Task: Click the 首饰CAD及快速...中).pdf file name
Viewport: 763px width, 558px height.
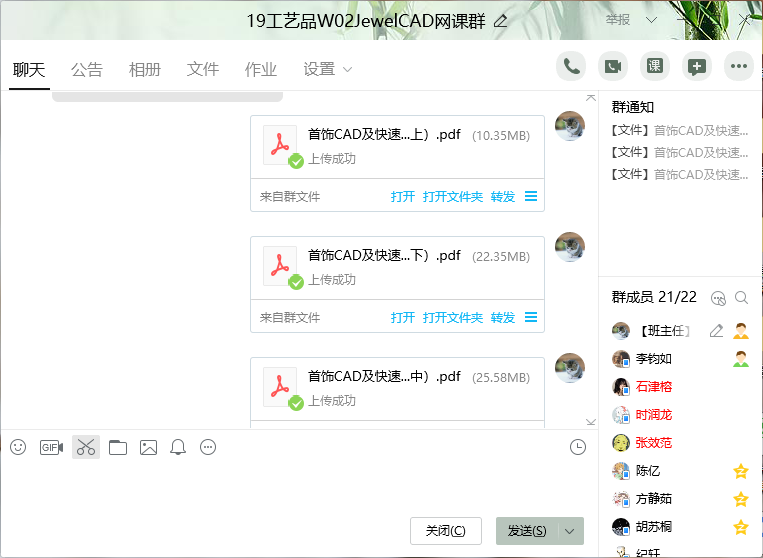Action: point(384,376)
